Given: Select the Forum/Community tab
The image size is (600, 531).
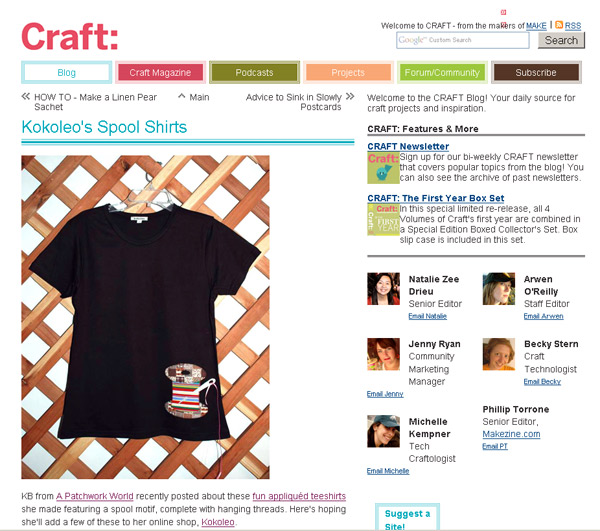Looking at the screenshot, I should [442, 72].
